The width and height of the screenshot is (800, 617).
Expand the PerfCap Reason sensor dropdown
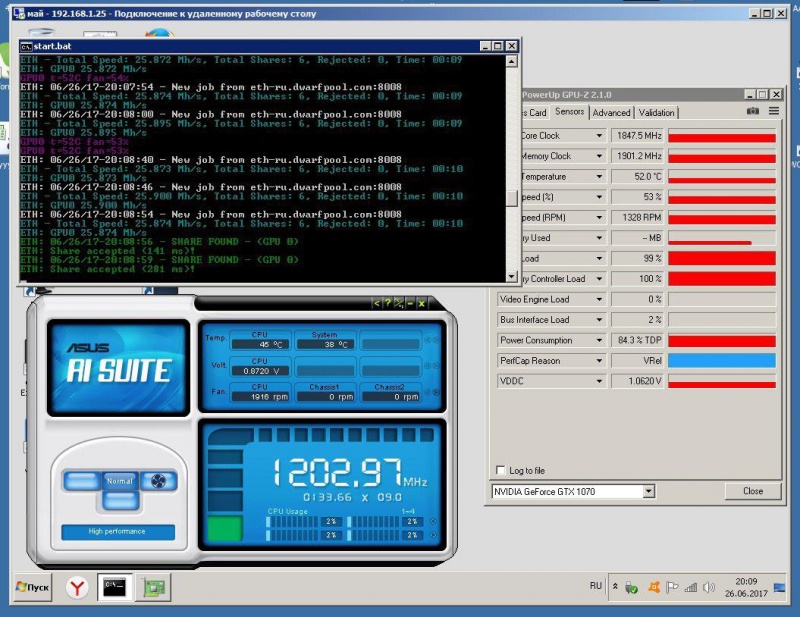(x=600, y=360)
